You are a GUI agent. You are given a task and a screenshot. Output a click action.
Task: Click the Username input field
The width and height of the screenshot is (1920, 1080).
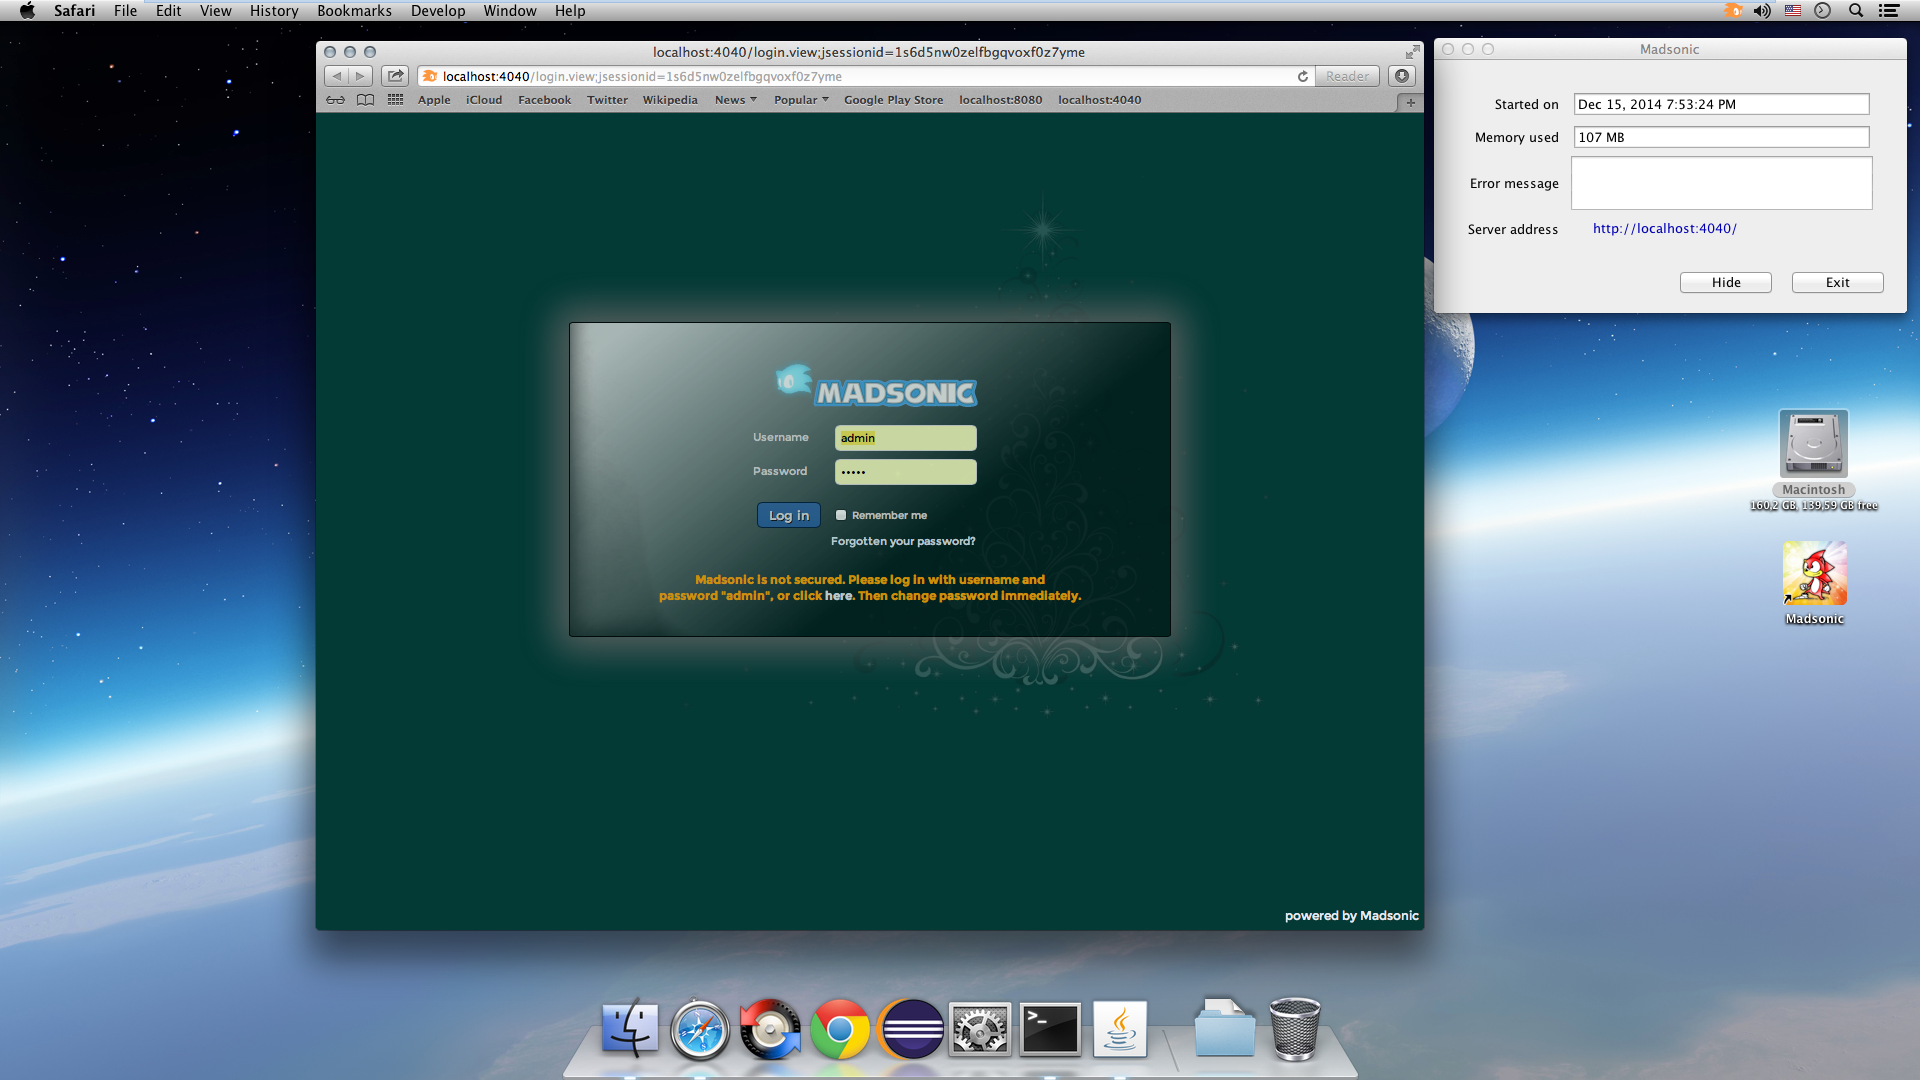pos(905,438)
